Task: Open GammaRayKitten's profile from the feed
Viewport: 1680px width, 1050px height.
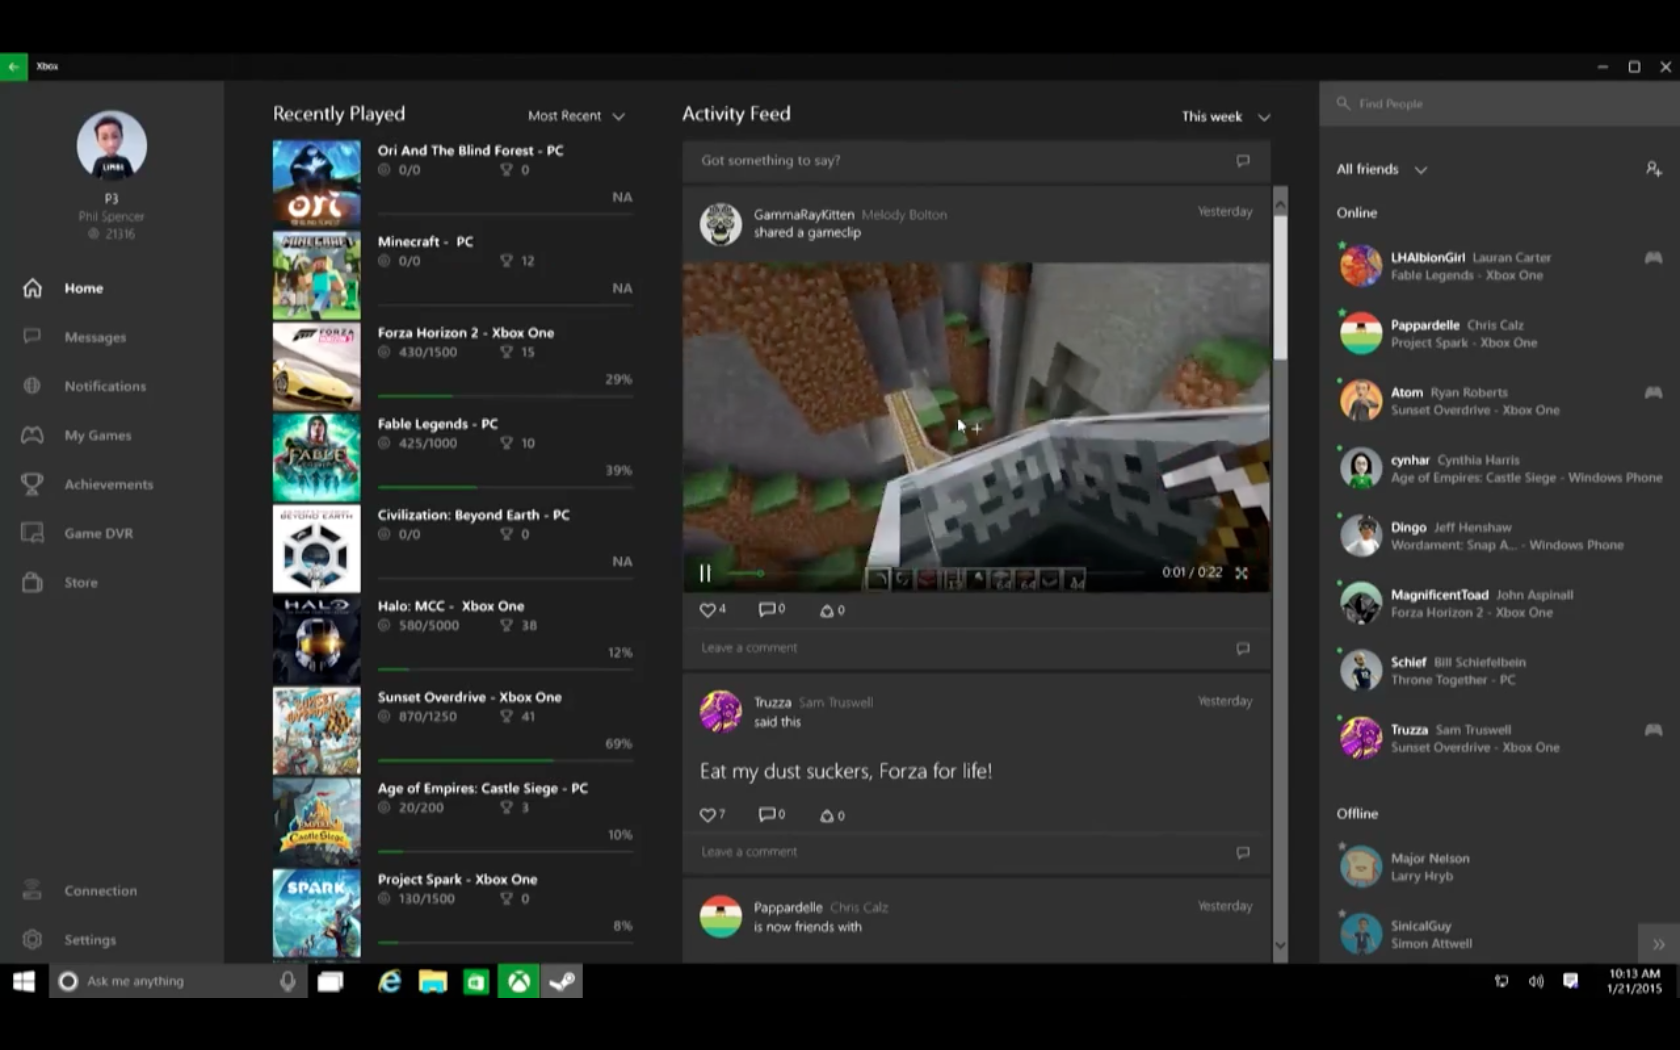Action: coord(803,214)
